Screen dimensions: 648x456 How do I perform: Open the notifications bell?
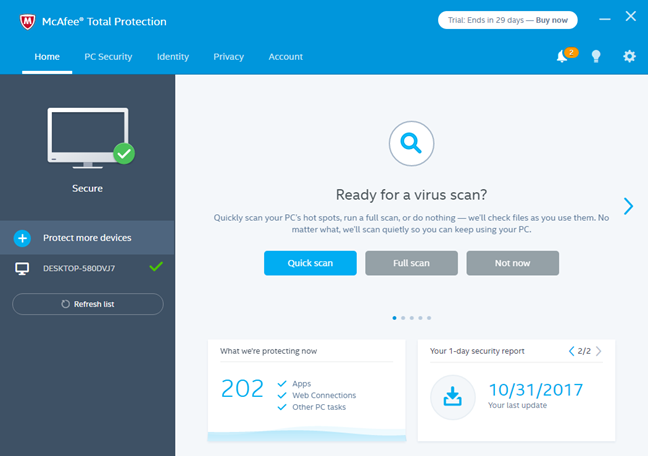[x=561, y=56]
